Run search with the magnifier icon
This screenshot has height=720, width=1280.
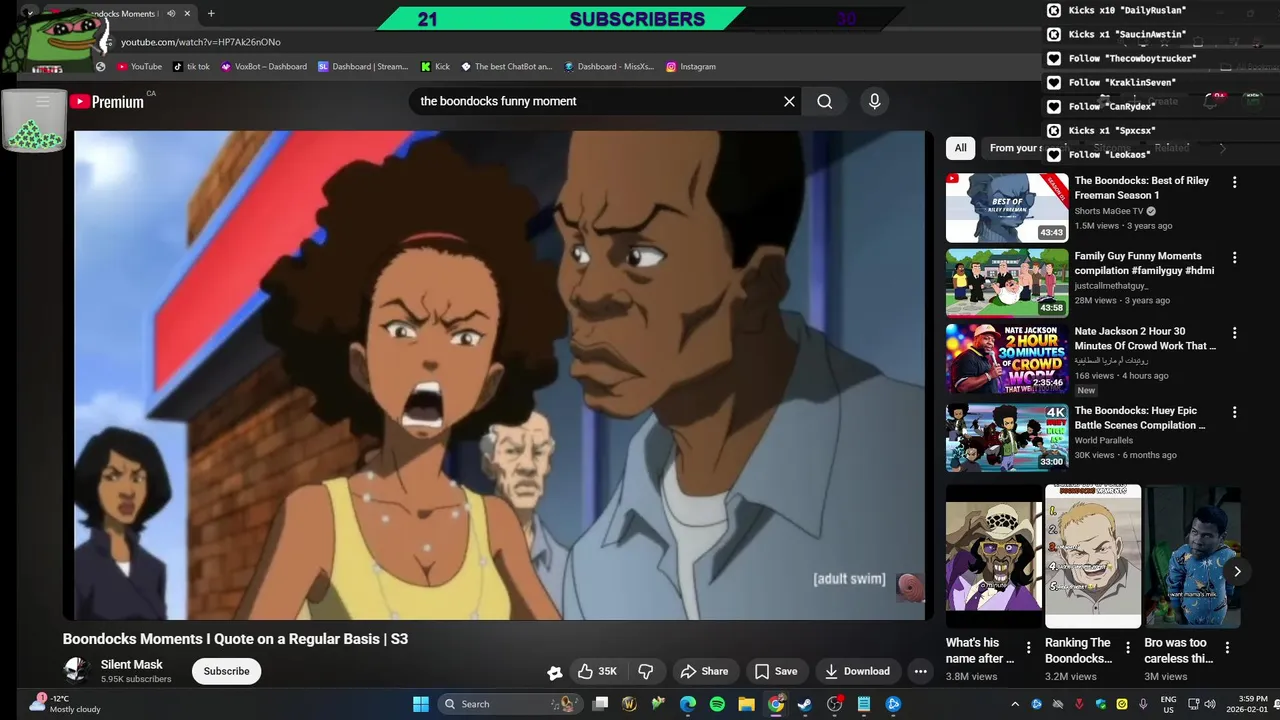[824, 101]
